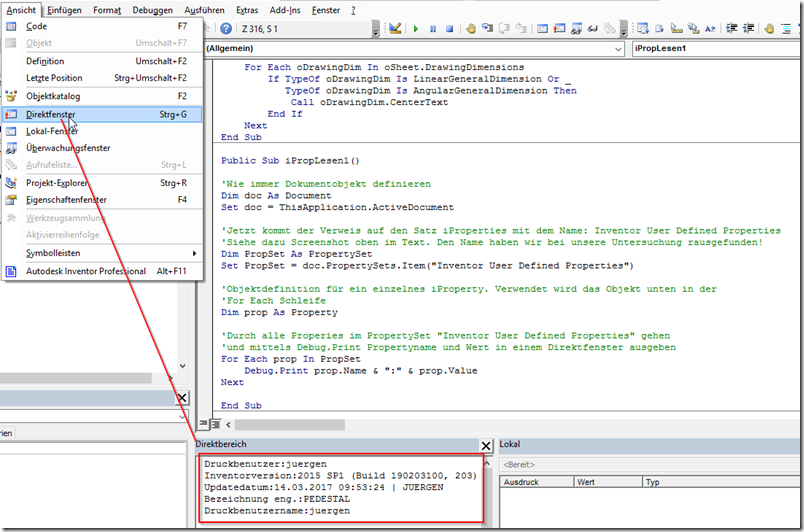Open the Format menu
804x532 pixels.
coord(107,10)
